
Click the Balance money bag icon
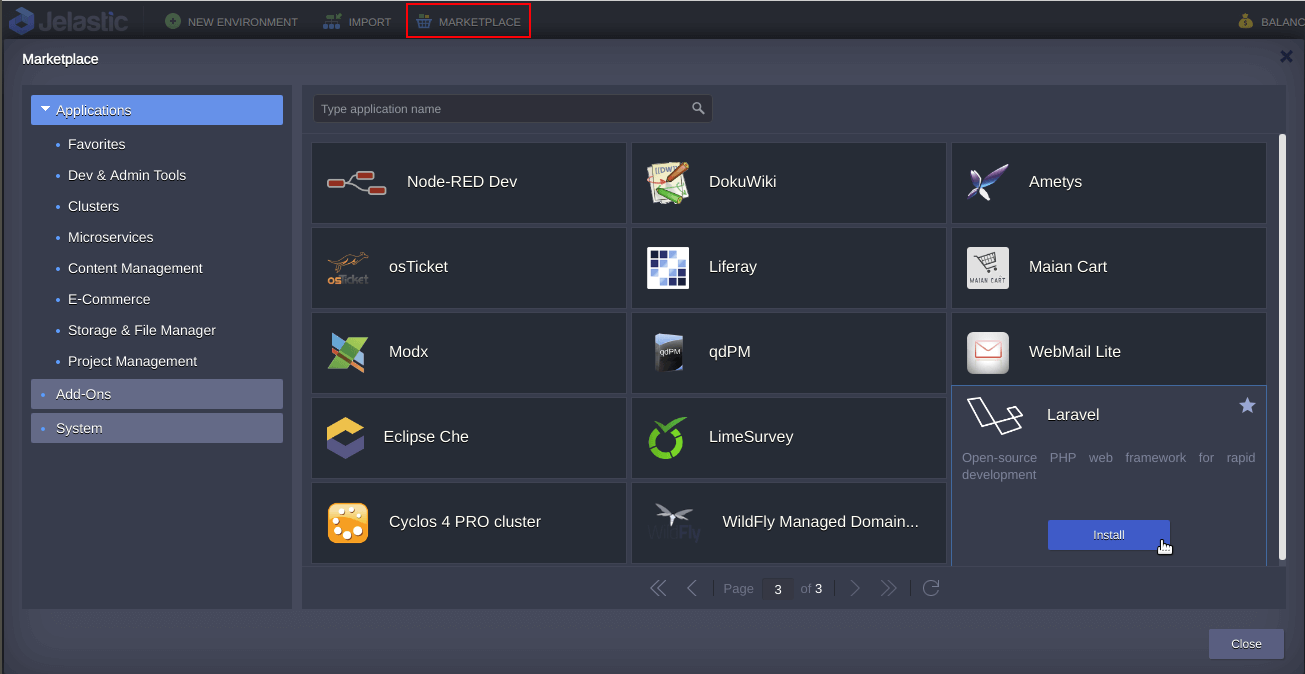[1245, 21]
